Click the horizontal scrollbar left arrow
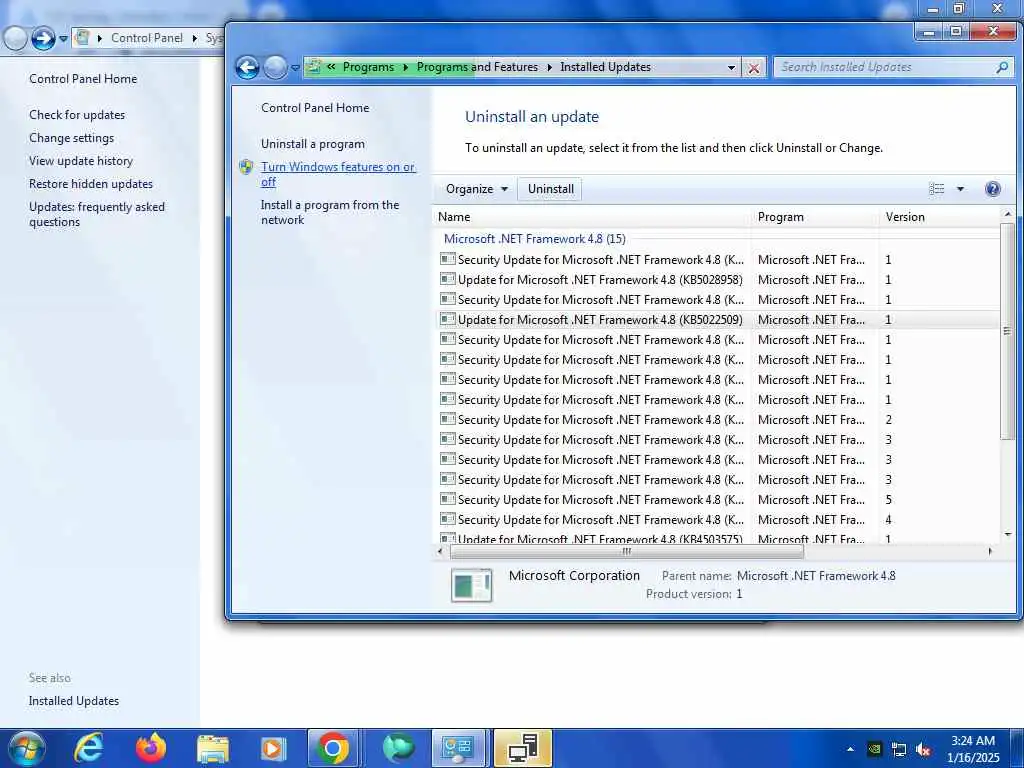This screenshot has width=1024, height=768. (x=440, y=552)
